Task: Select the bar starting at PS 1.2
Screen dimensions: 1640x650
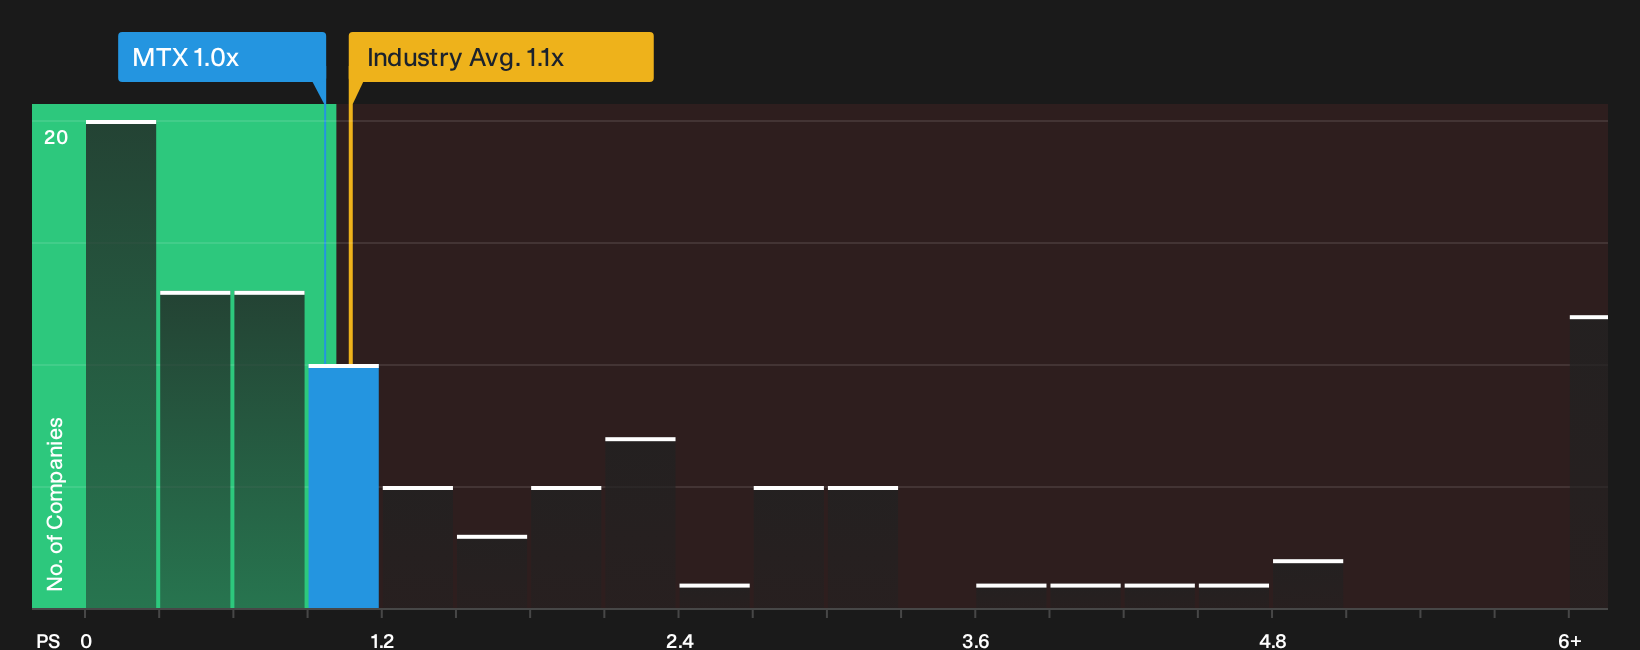Action: pos(418,548)
